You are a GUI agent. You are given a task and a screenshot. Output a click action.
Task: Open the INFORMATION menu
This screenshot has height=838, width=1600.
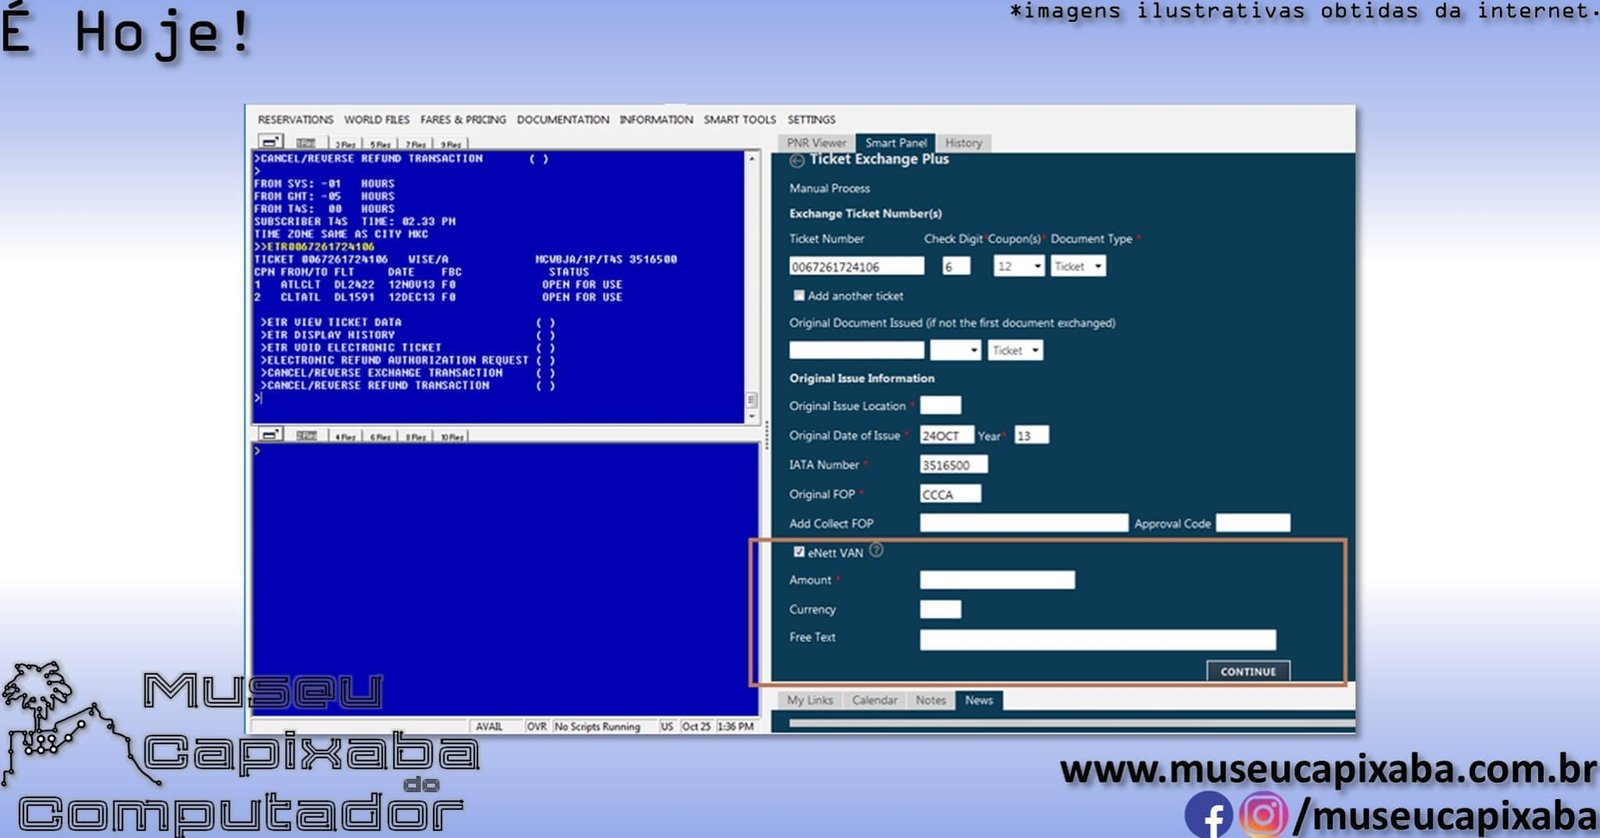pos(656,119)
